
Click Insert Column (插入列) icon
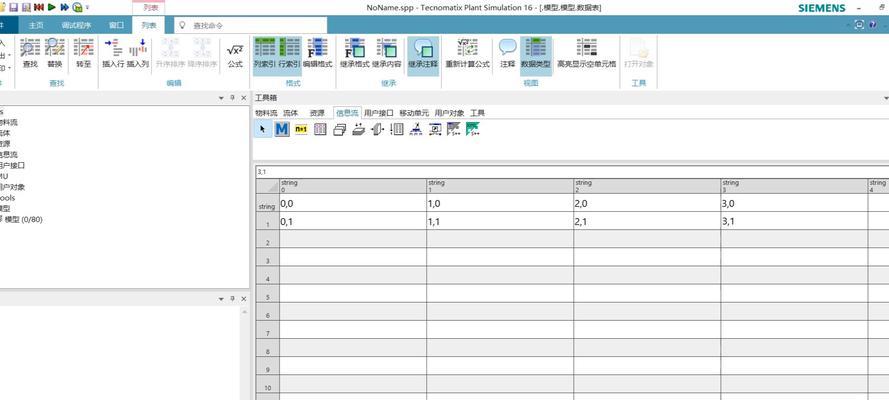(x=138, y=53)
